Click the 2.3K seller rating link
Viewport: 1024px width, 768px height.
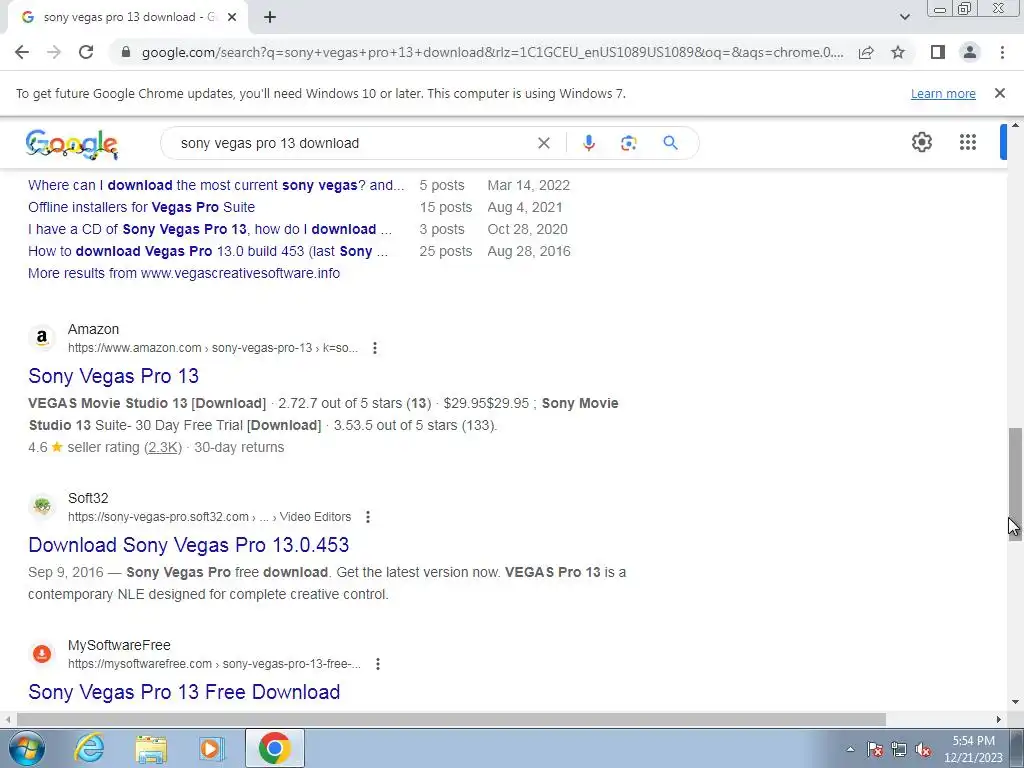(163, 448)
